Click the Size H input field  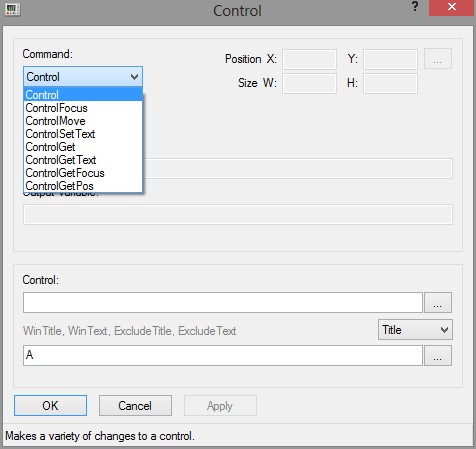click(x=390, y=83)
